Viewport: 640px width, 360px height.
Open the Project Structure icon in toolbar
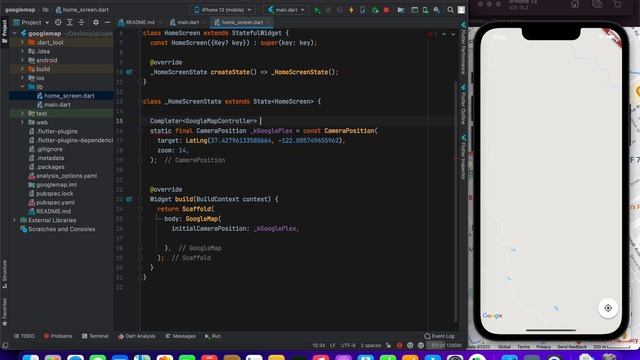(401, 10)
